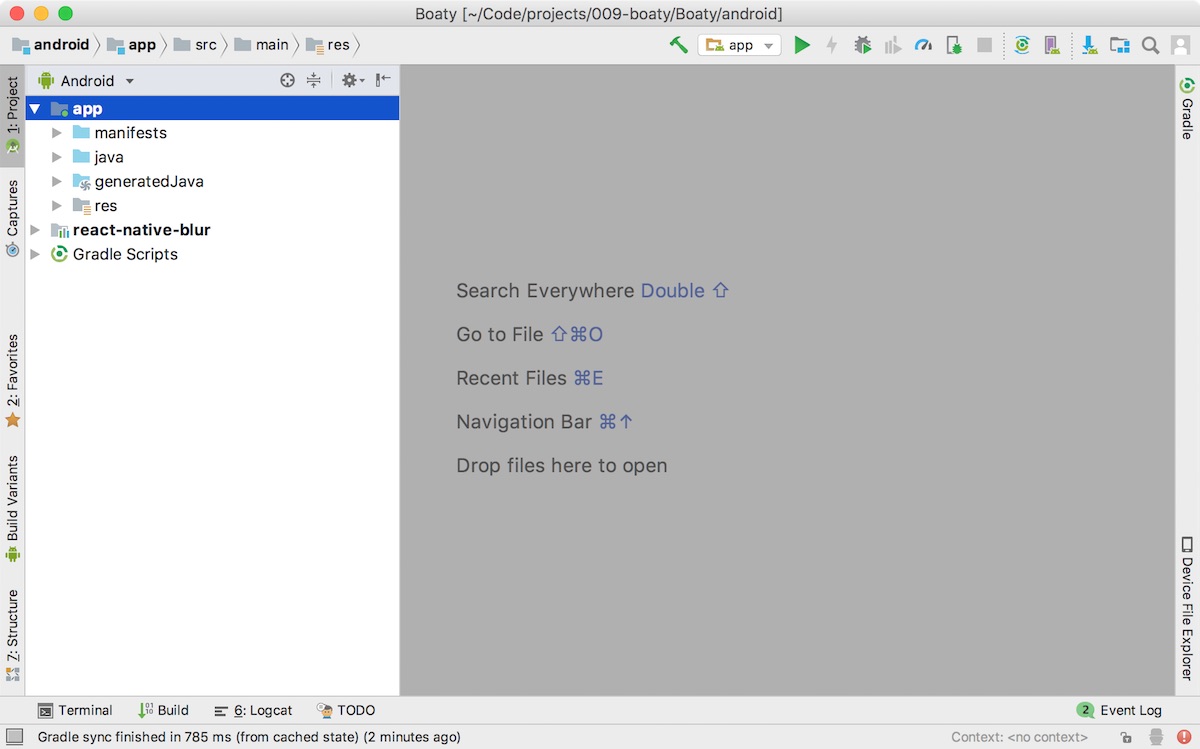
Task: Click Search Everywhere magnifier in toolbar
Action: coord(1151,45)
